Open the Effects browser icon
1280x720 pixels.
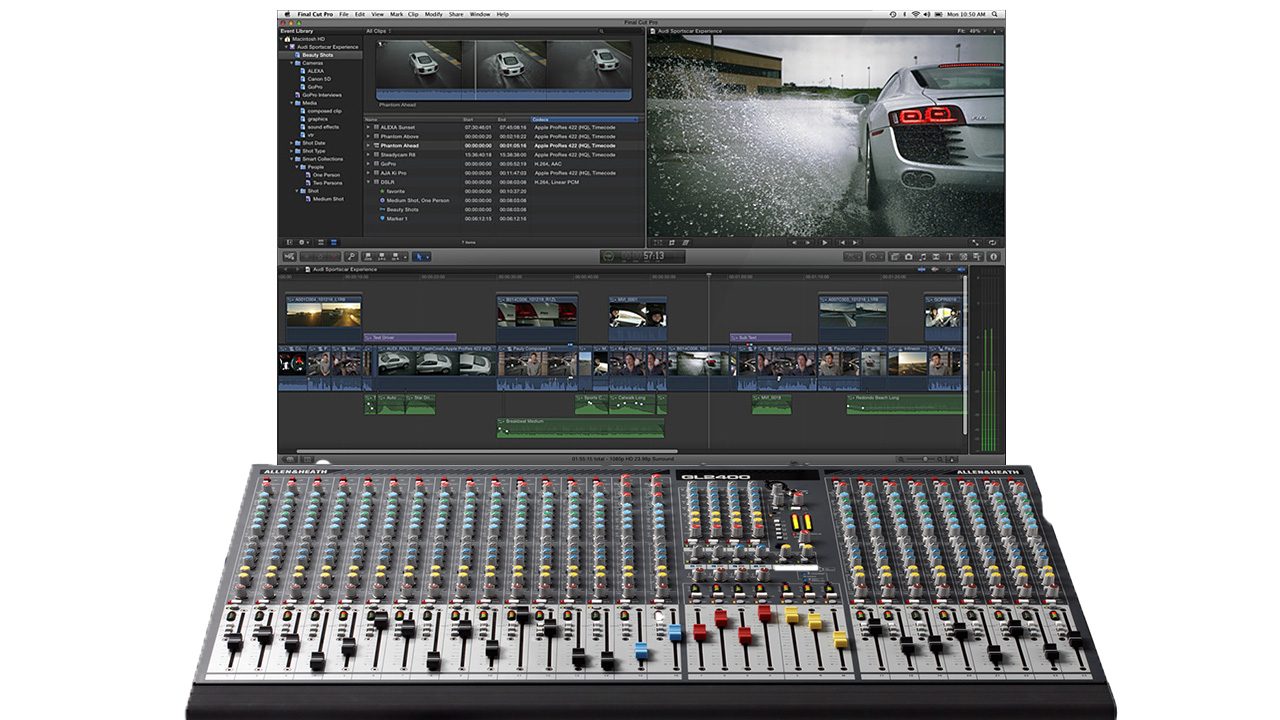coord(893,256)
